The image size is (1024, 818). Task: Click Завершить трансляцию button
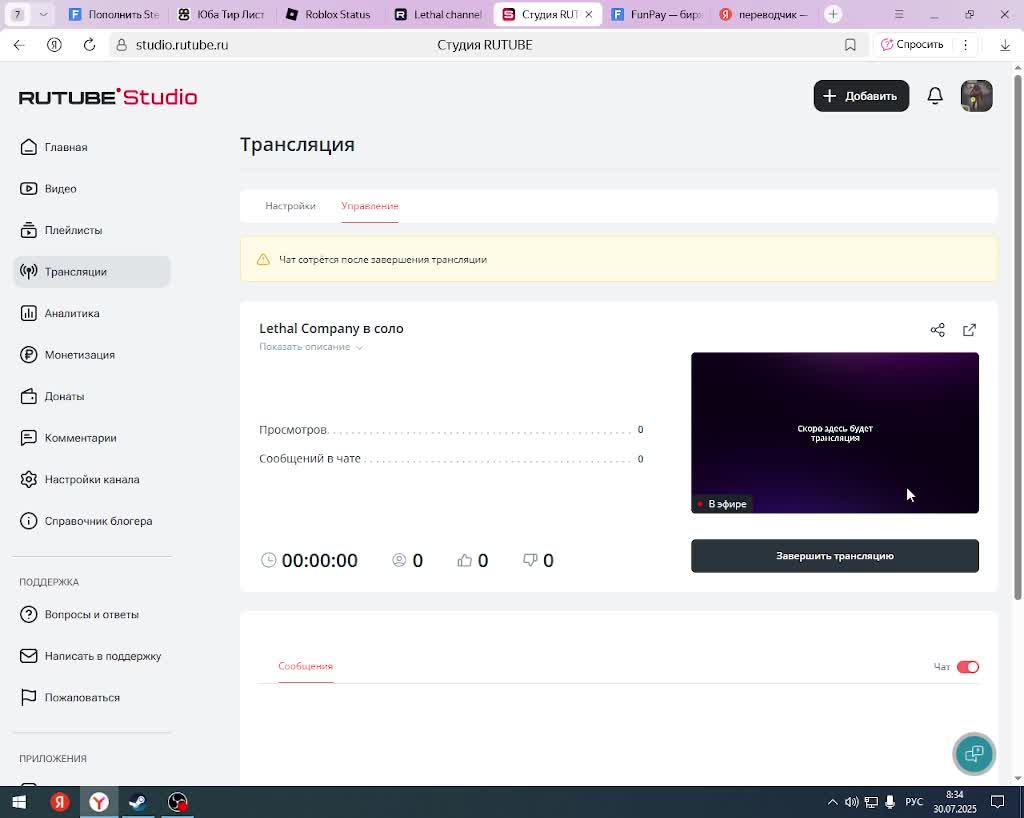pyautogui.click(x=835, y=556)
